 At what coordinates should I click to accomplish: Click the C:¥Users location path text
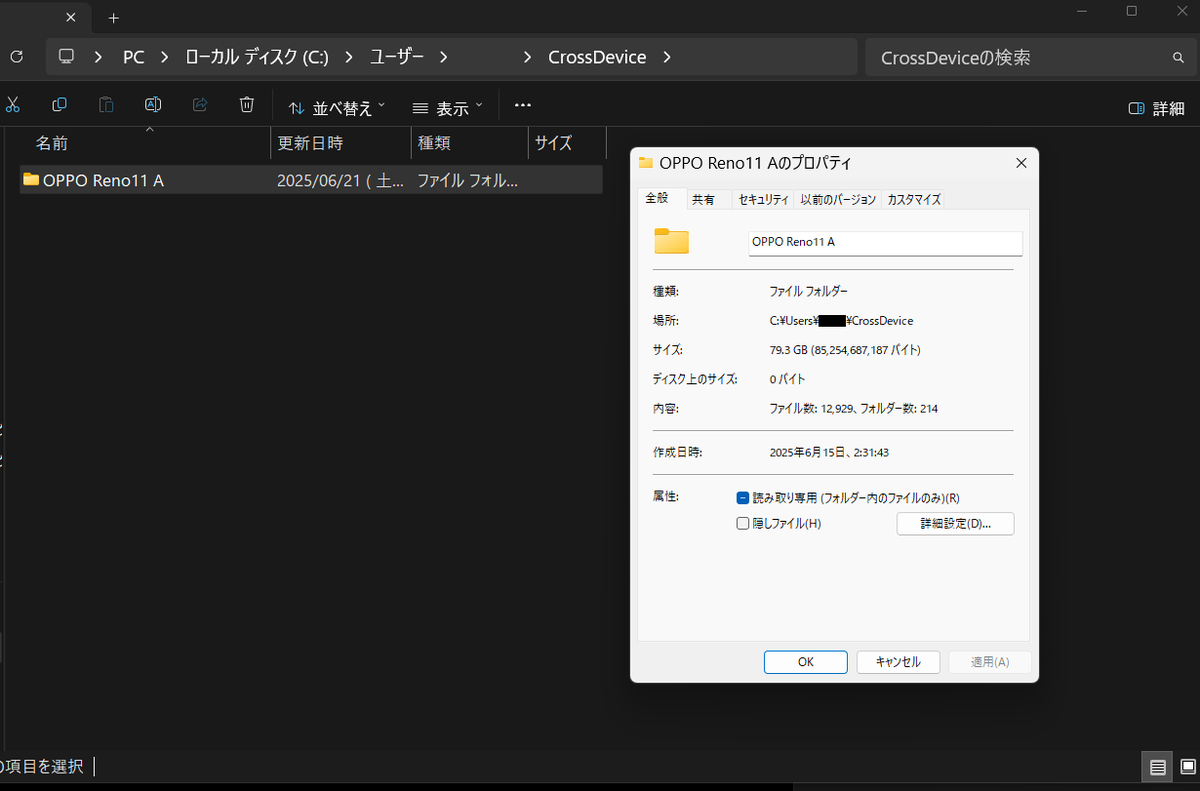[x=841, y=321]
